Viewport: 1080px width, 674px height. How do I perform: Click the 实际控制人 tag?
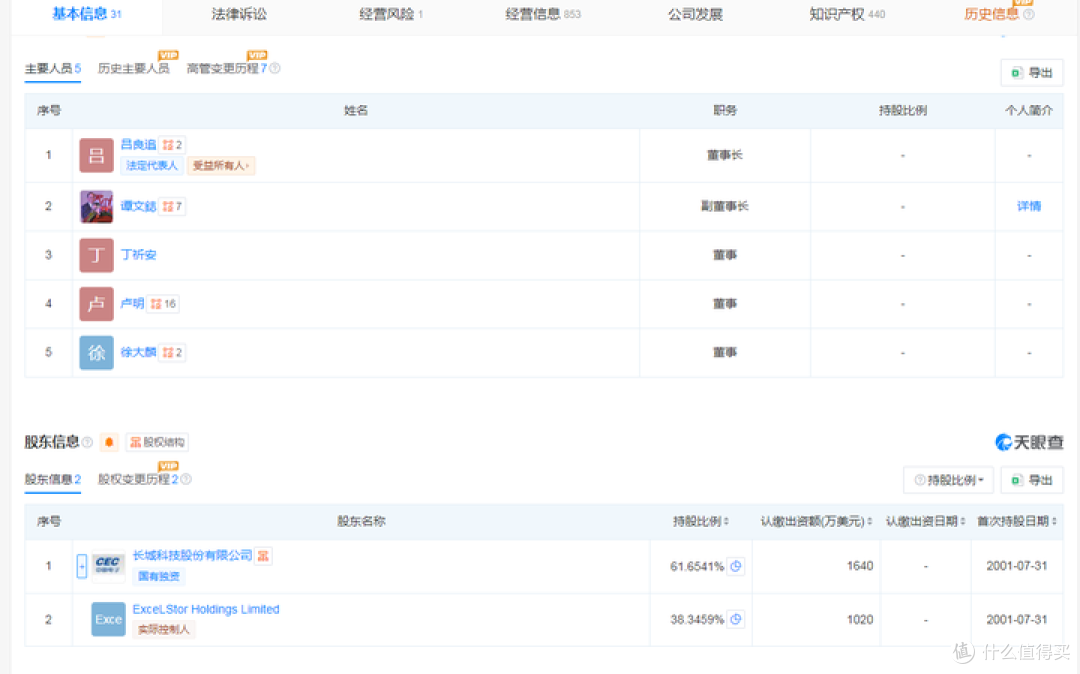pos(163,629)
